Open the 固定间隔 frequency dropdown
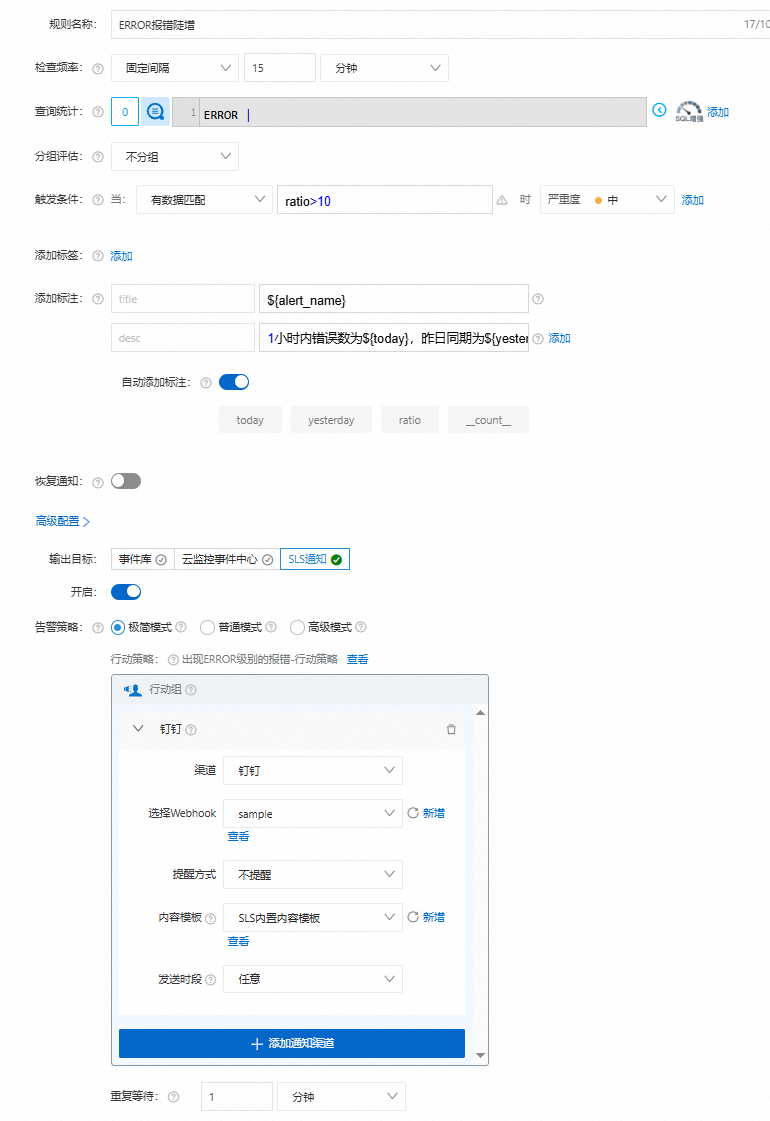This screenshot has height=1121, width=770. 175,68
